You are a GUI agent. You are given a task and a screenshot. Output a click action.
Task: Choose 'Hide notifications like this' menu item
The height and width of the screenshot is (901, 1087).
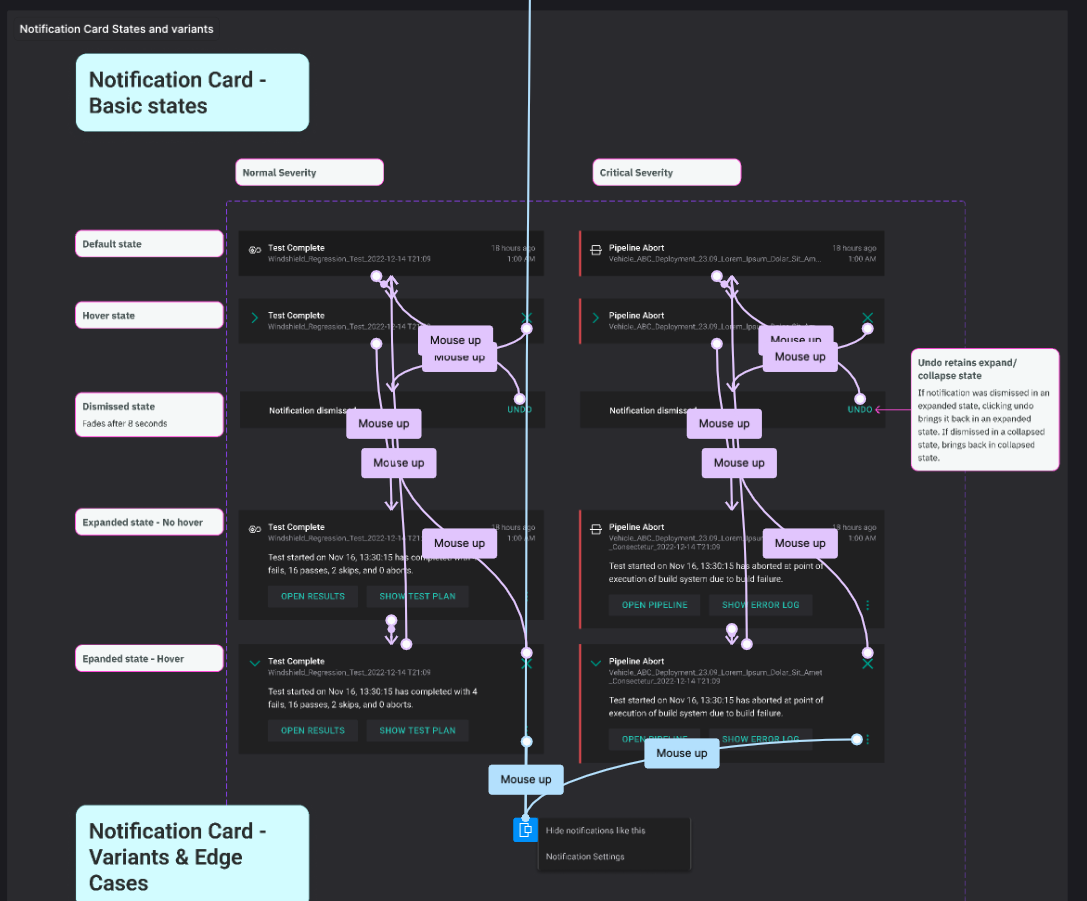(595, 830)
